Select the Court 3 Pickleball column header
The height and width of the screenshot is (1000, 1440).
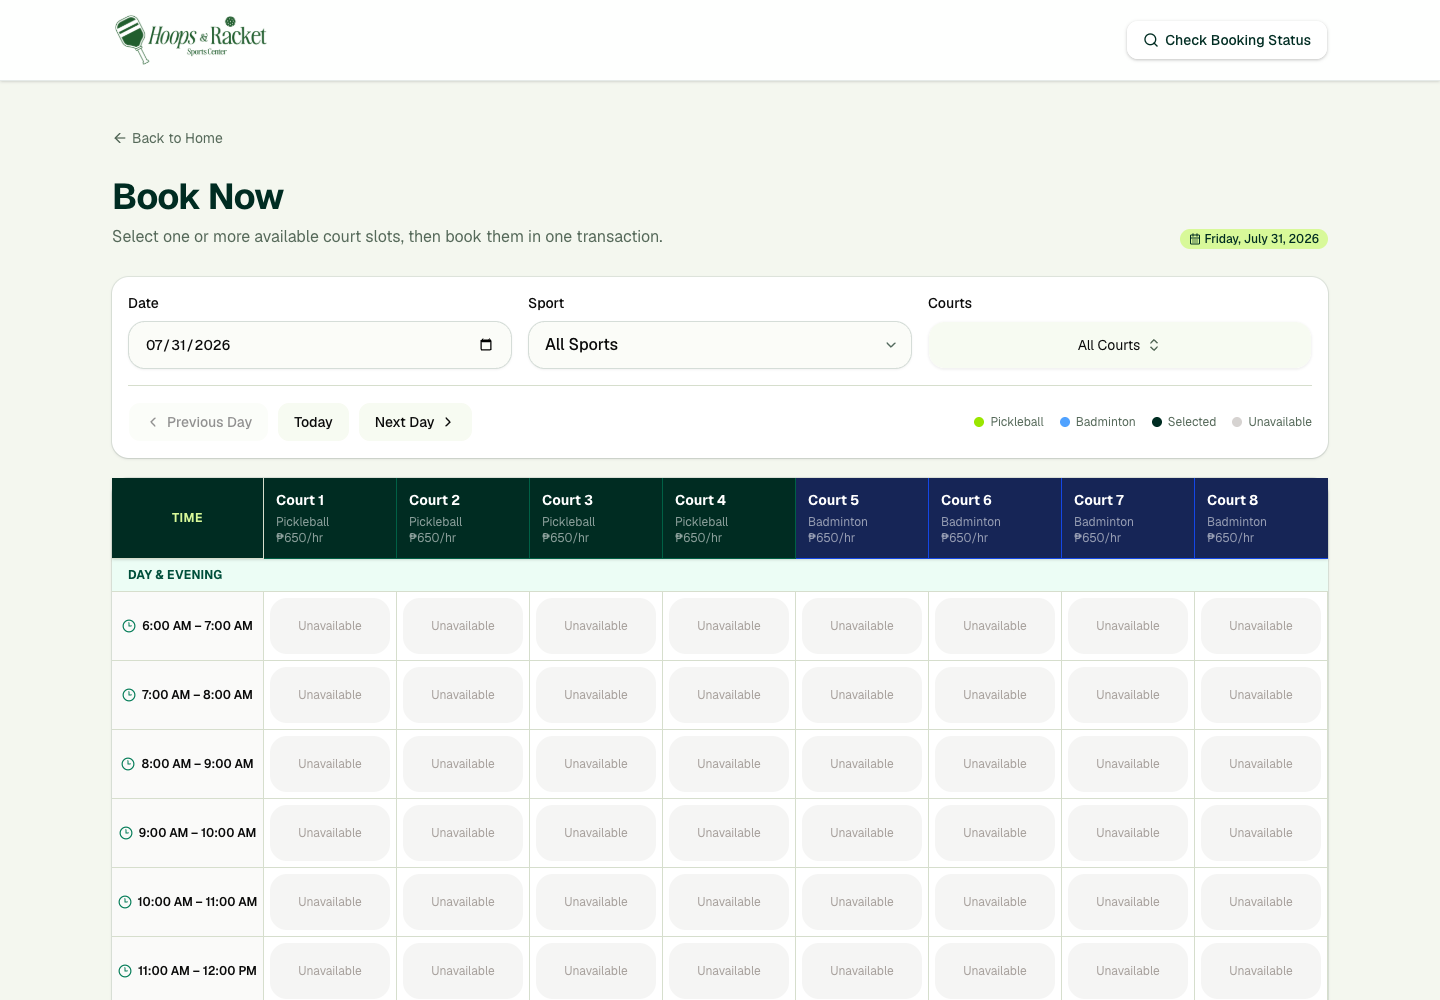(x=596, y=518)
